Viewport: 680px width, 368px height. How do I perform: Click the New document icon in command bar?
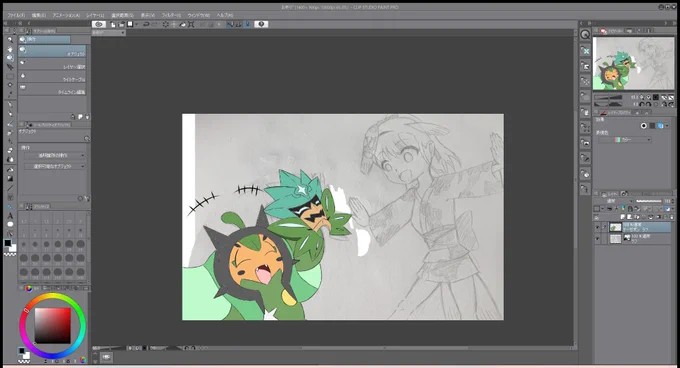(113, 24)
